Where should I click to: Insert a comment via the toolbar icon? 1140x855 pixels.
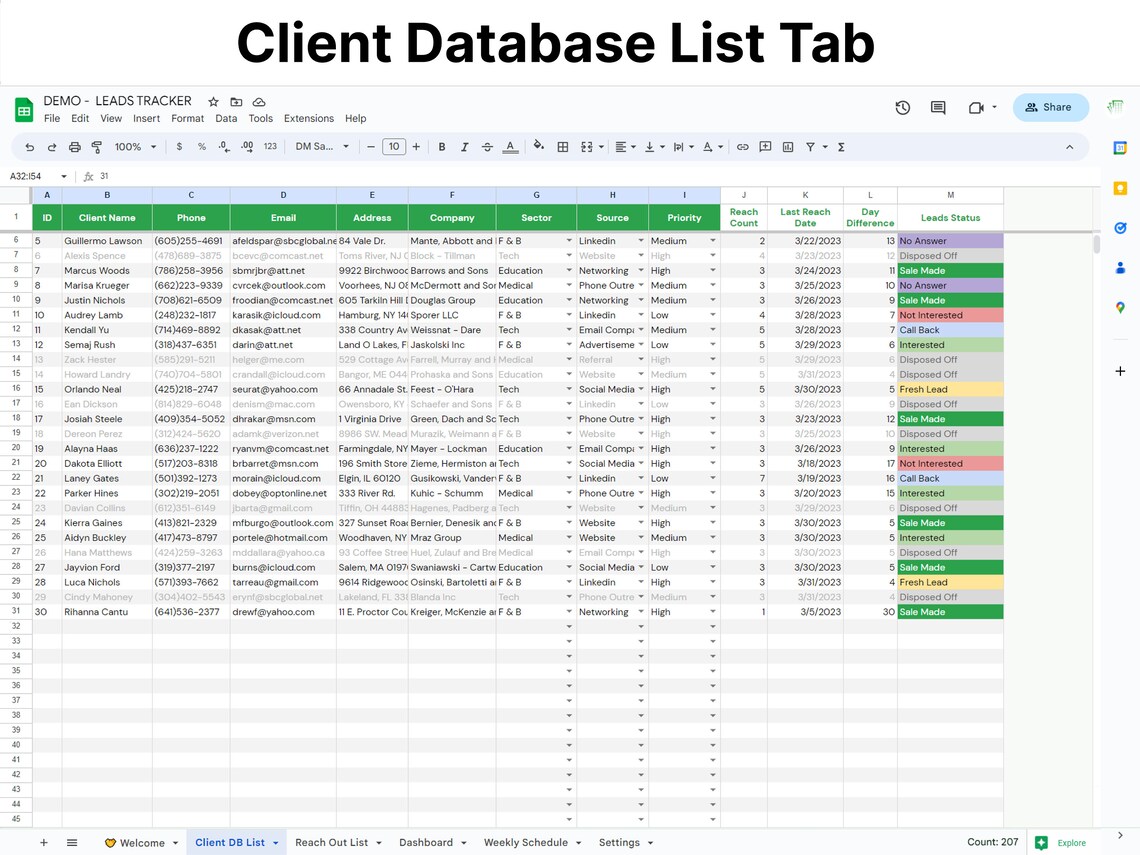(766, 146)
